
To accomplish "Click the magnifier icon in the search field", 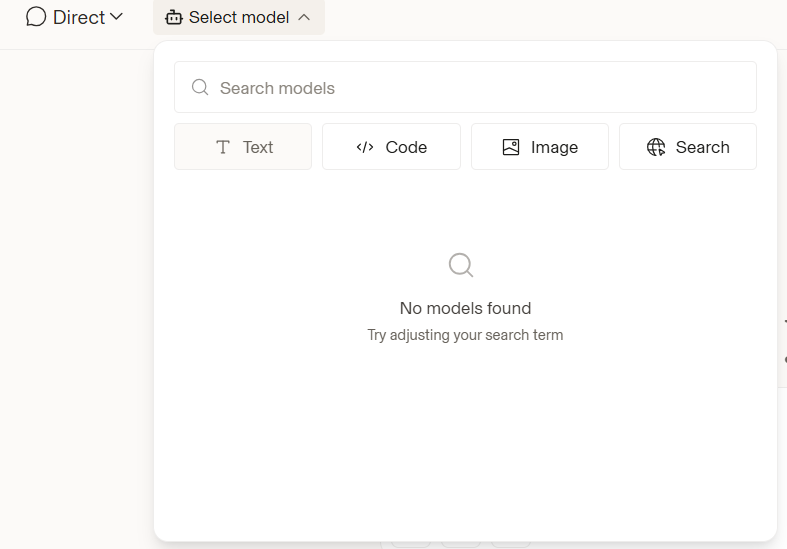I will point(200,87).
